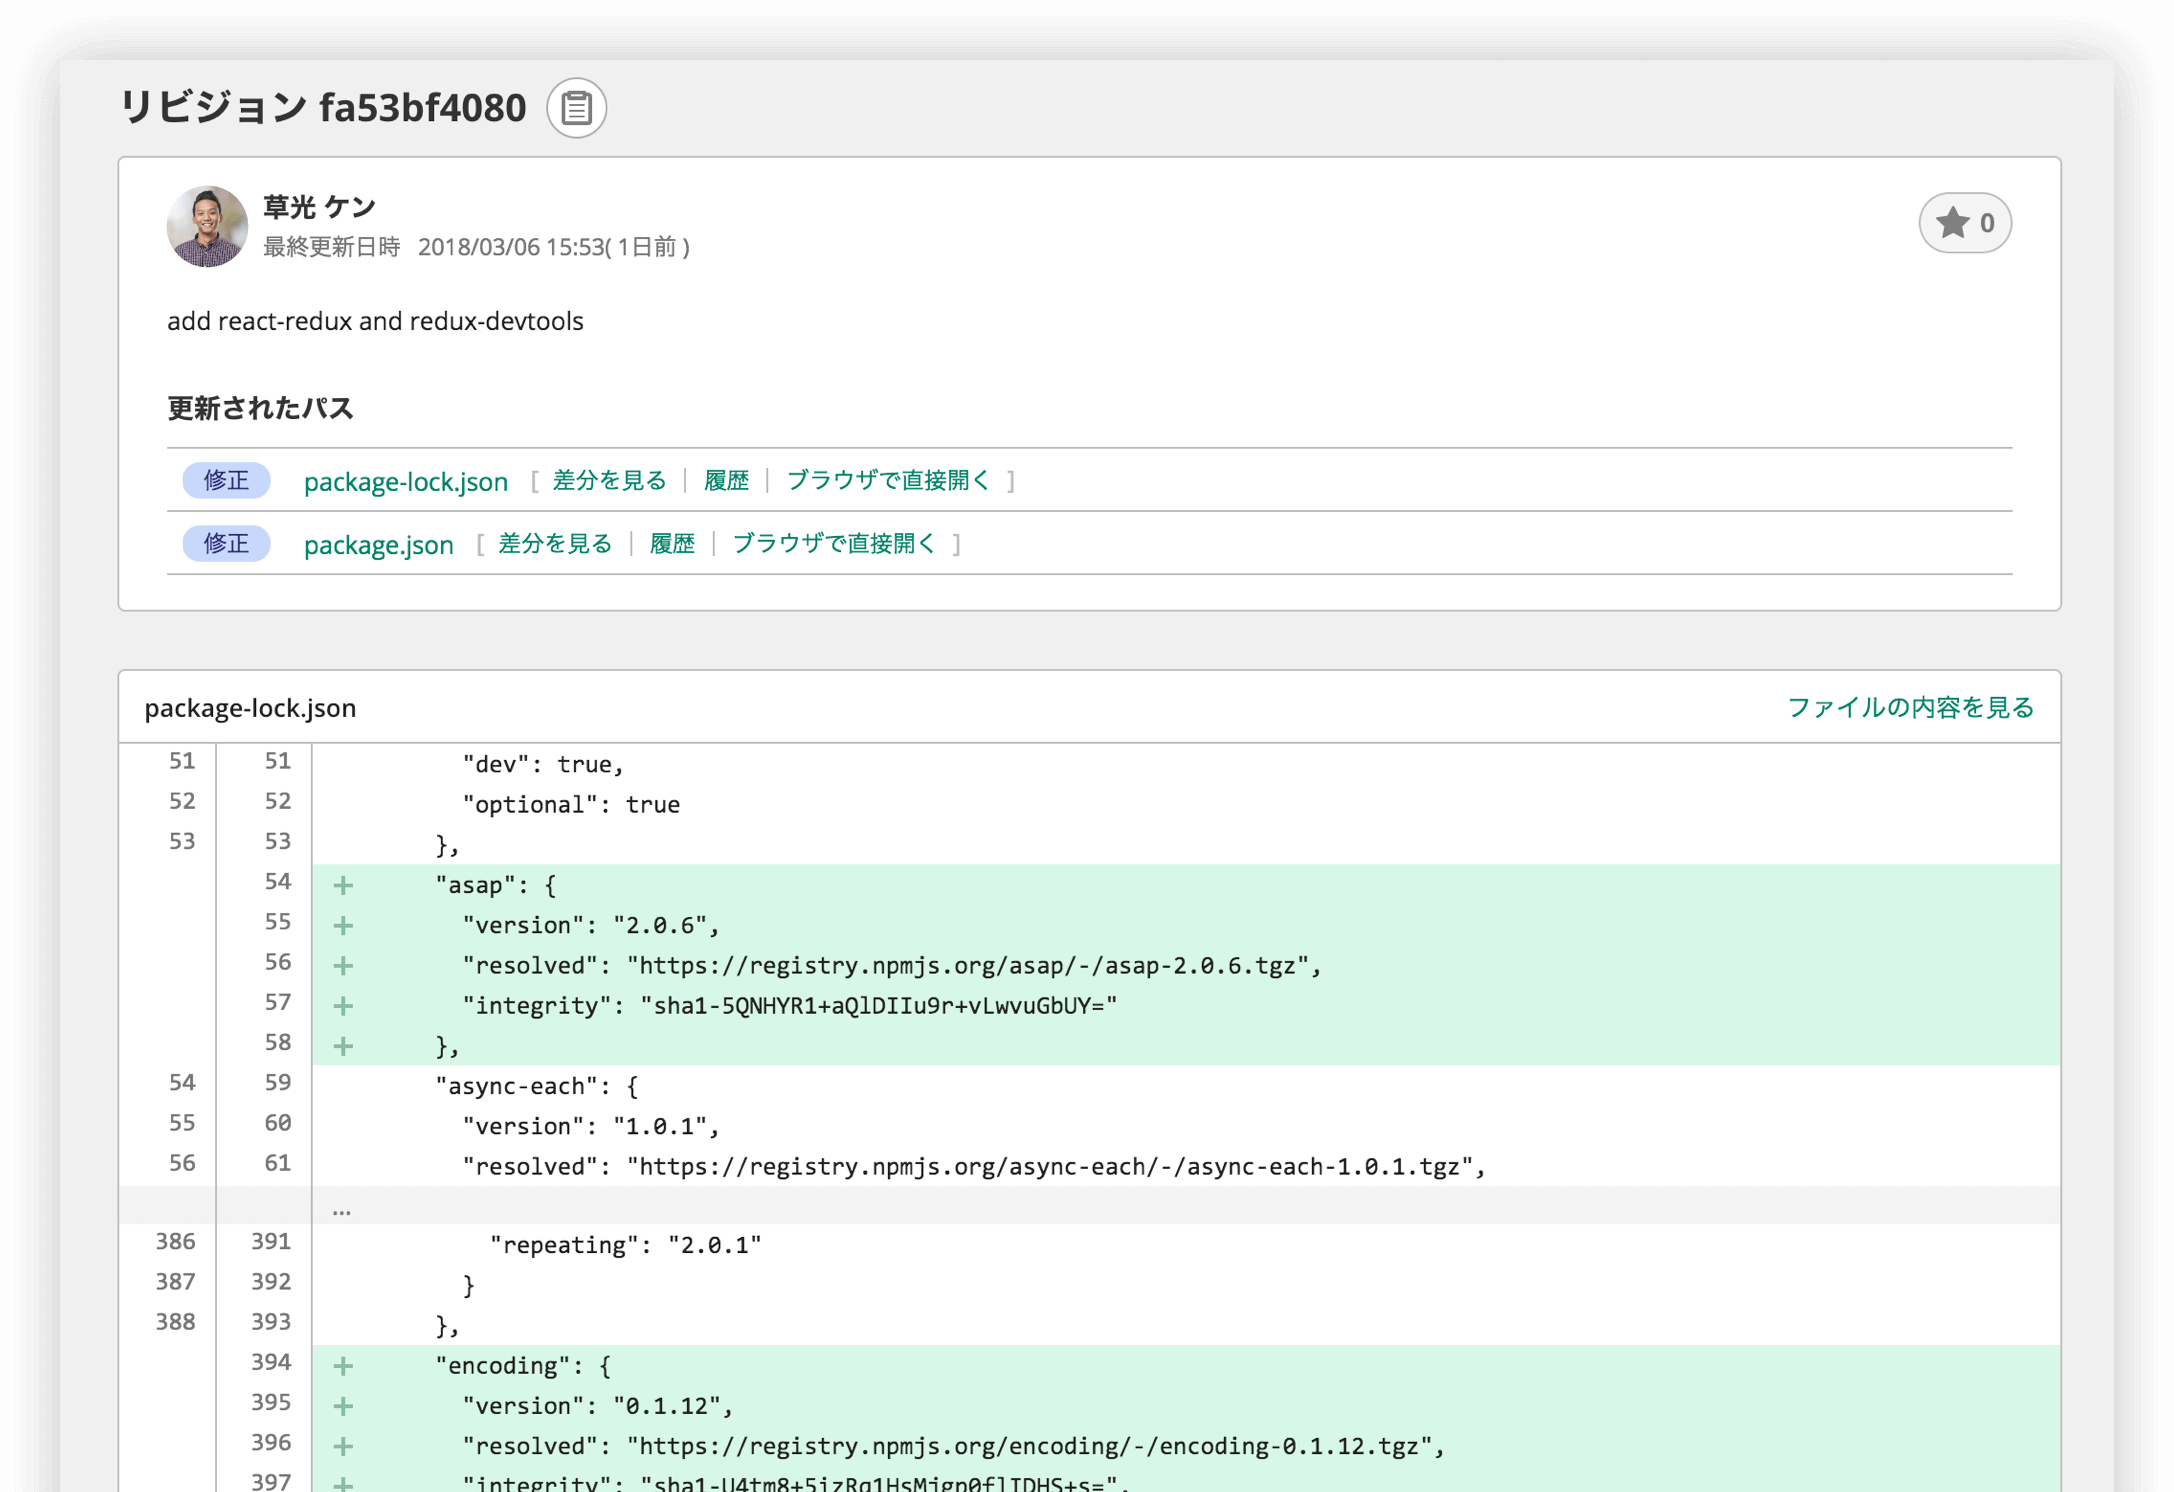This screenshot has height=1492, width=2174.
Task: Open package-lock.json directly in browser
Action: point(888,481)
